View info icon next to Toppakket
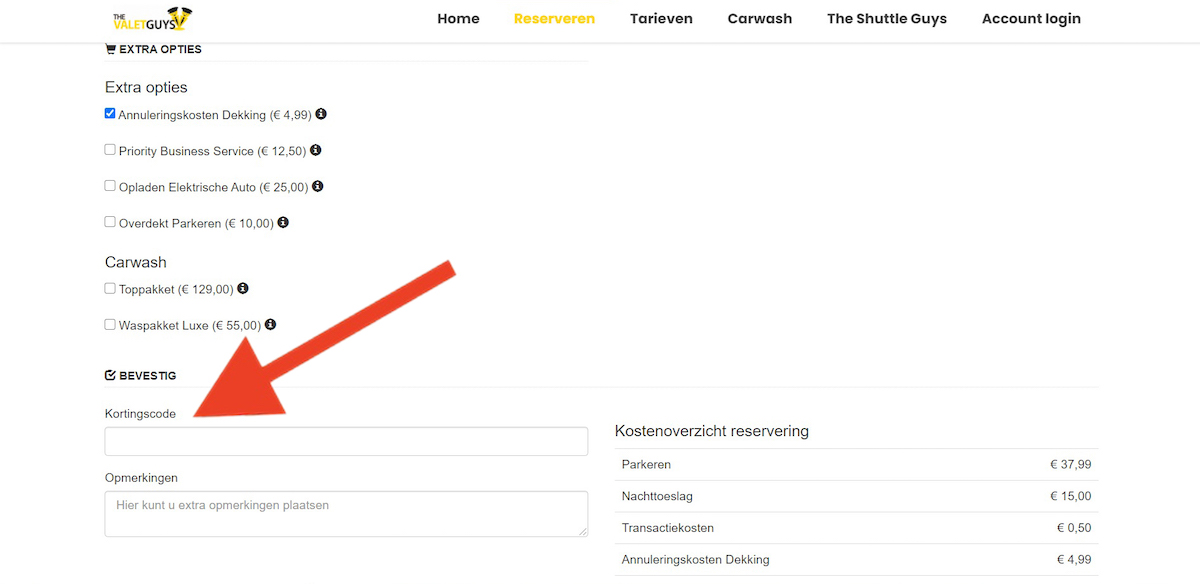 (x=243, y=288)
